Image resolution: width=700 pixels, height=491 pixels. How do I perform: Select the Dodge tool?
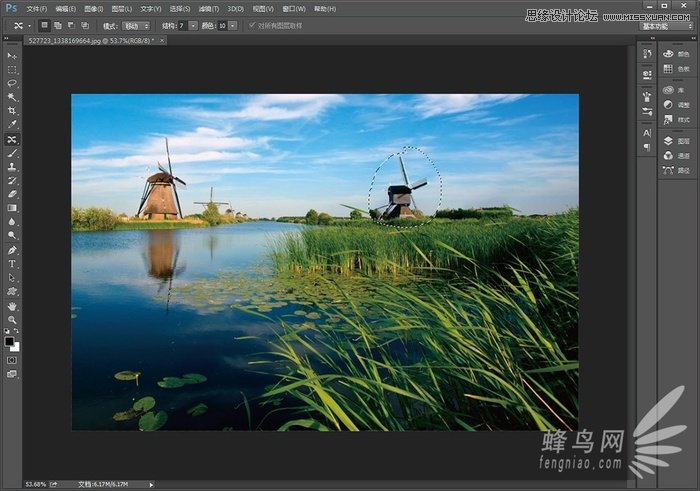coord(12,235)
